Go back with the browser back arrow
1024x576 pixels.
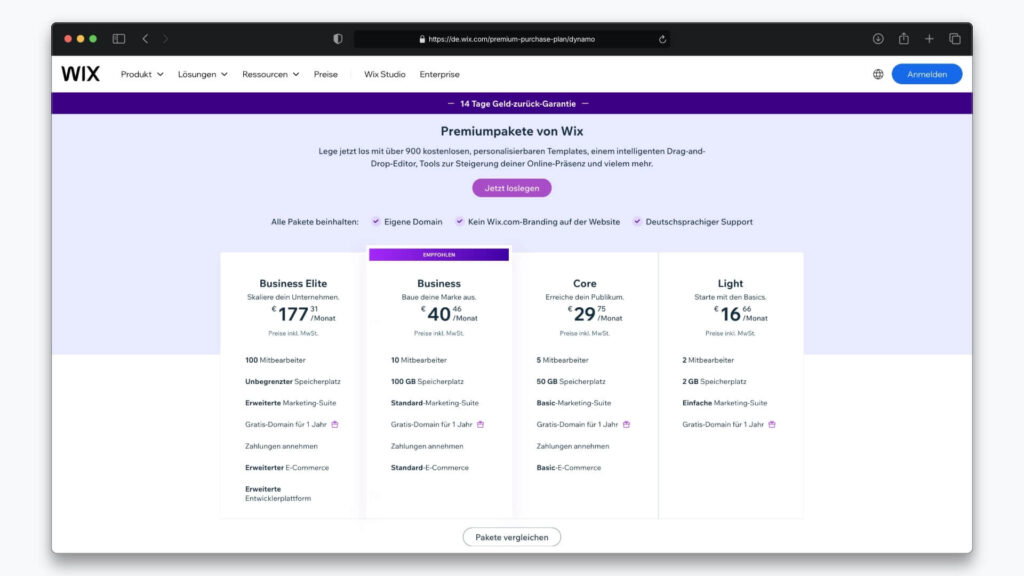(145, 39)
